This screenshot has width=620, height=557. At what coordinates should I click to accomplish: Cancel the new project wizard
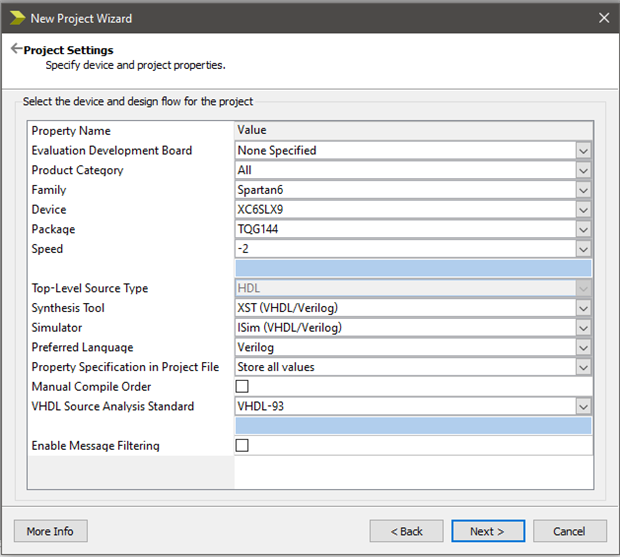point(570,531)
